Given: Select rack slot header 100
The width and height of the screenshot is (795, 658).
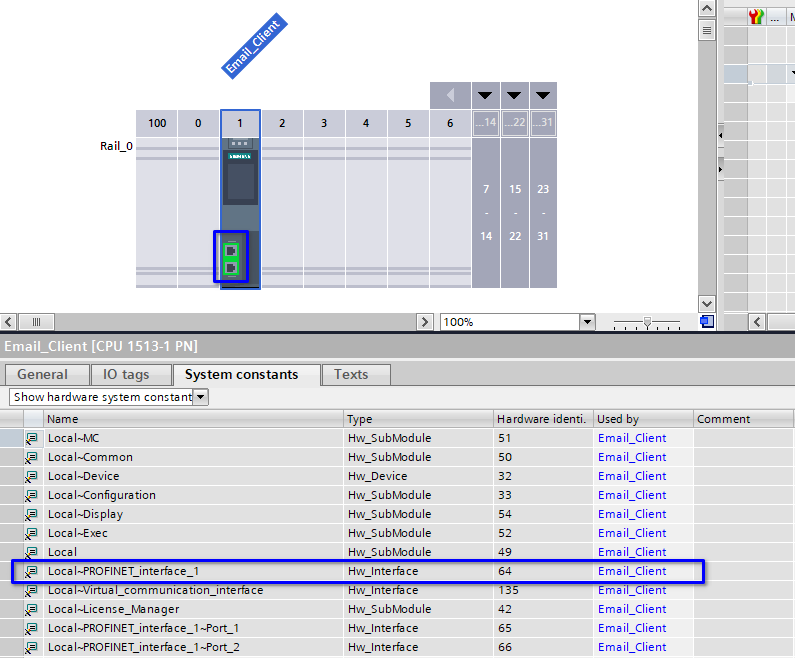Looking at the screenshot, I should 157,123.
